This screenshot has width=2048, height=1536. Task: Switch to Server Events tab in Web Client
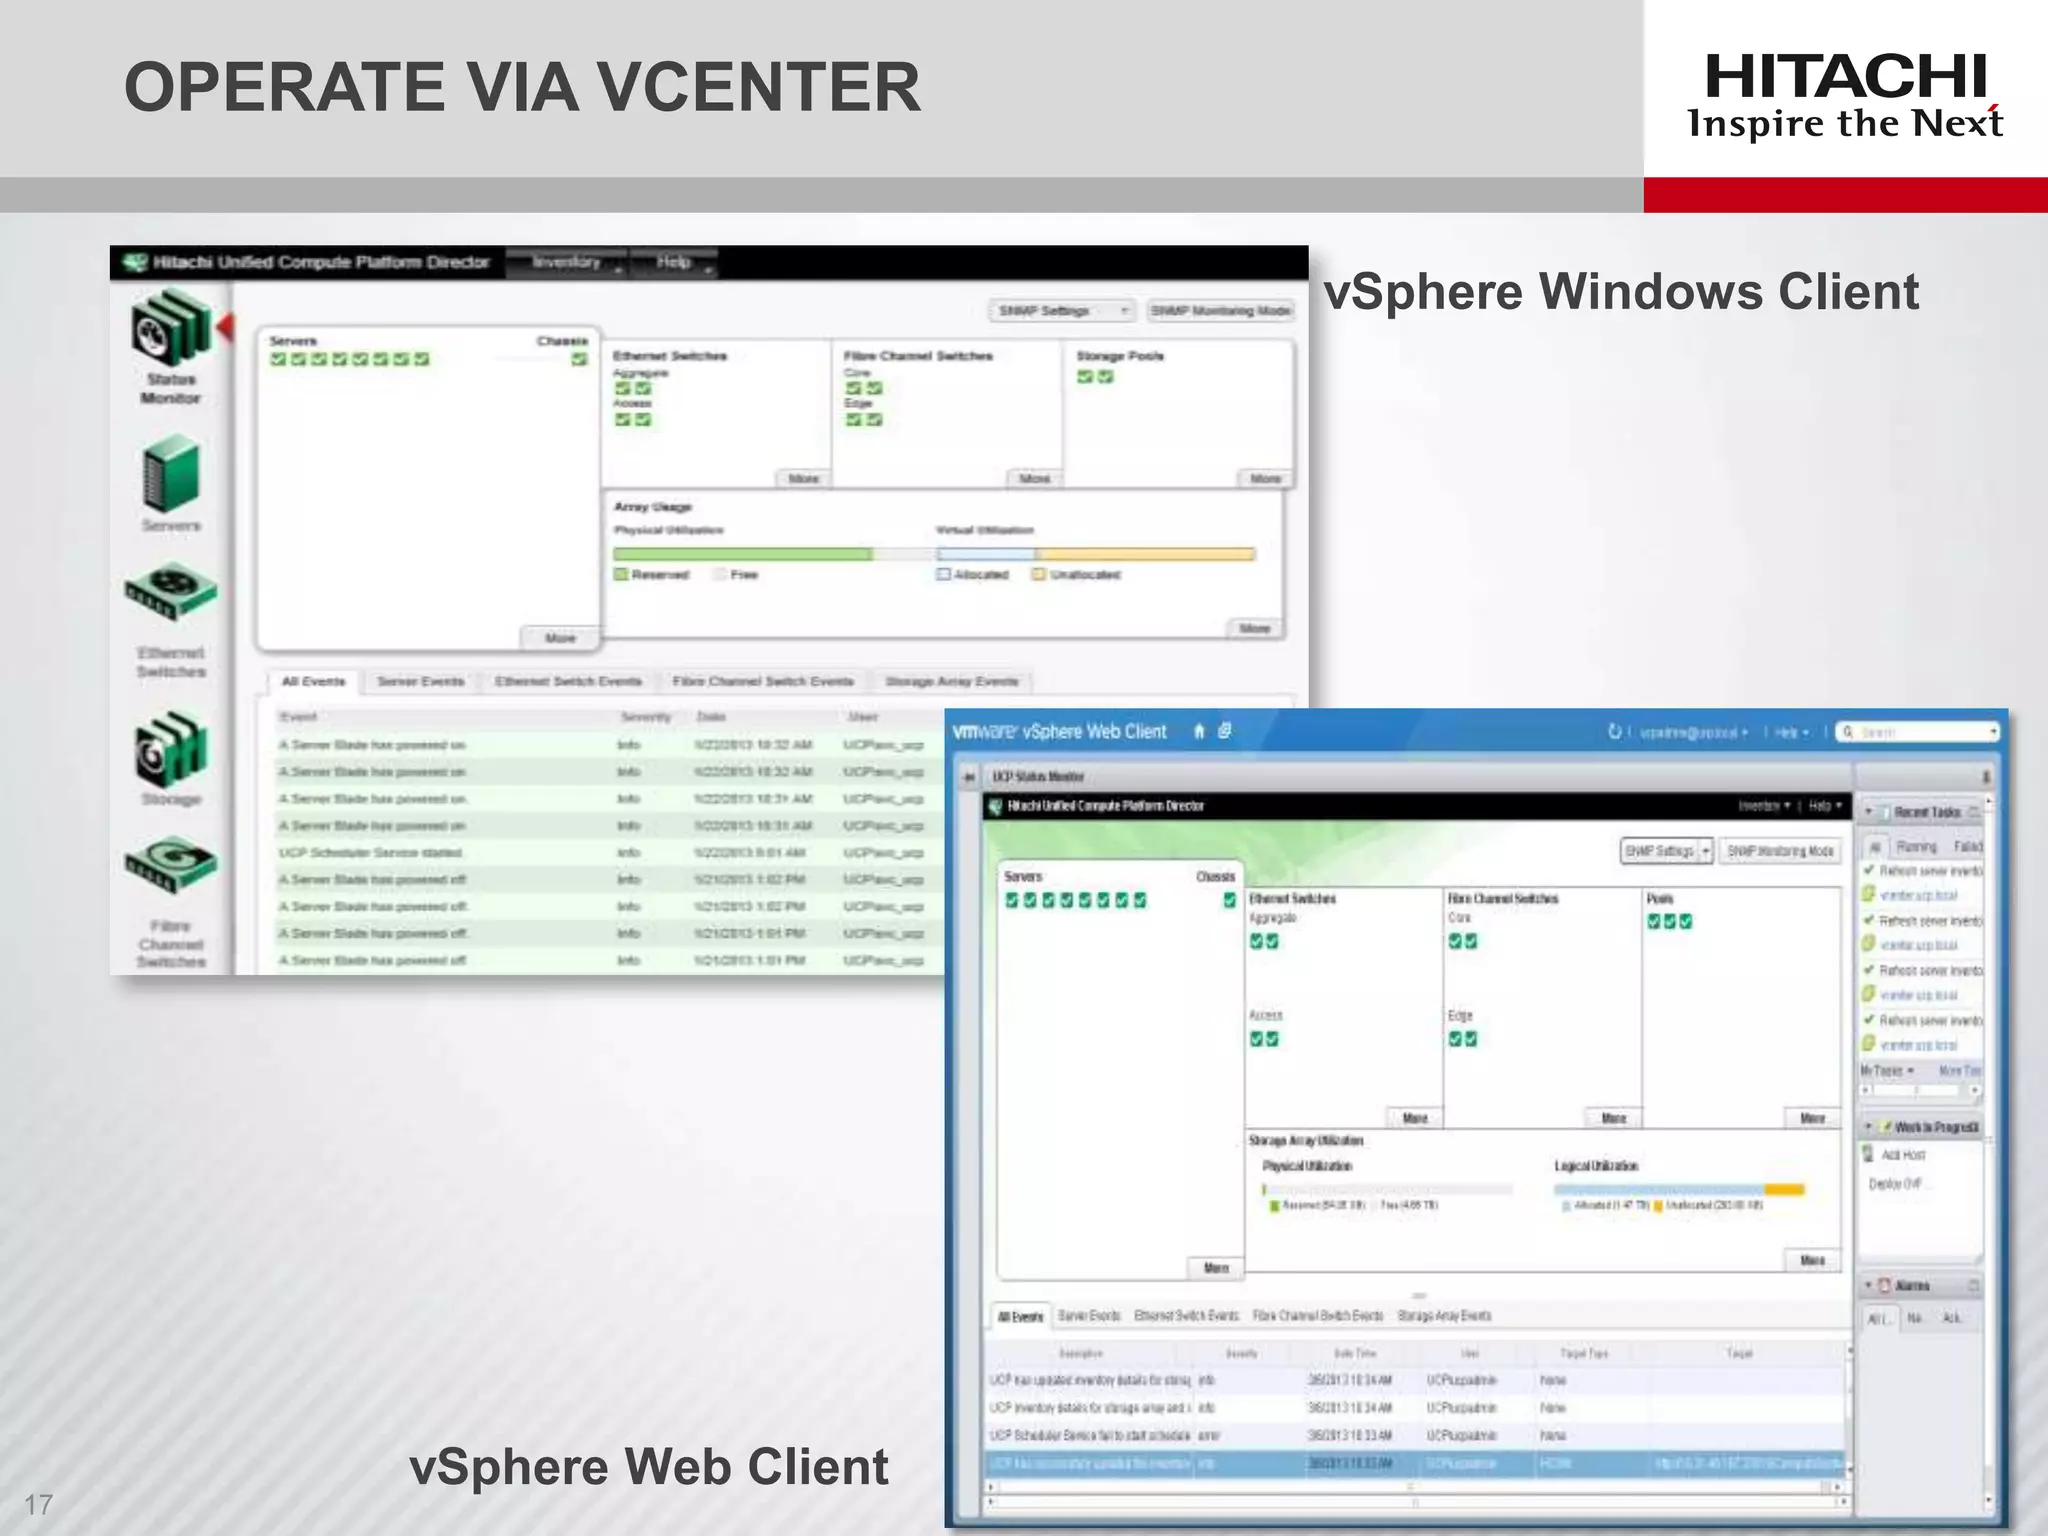click(x=1089, y=1316)
